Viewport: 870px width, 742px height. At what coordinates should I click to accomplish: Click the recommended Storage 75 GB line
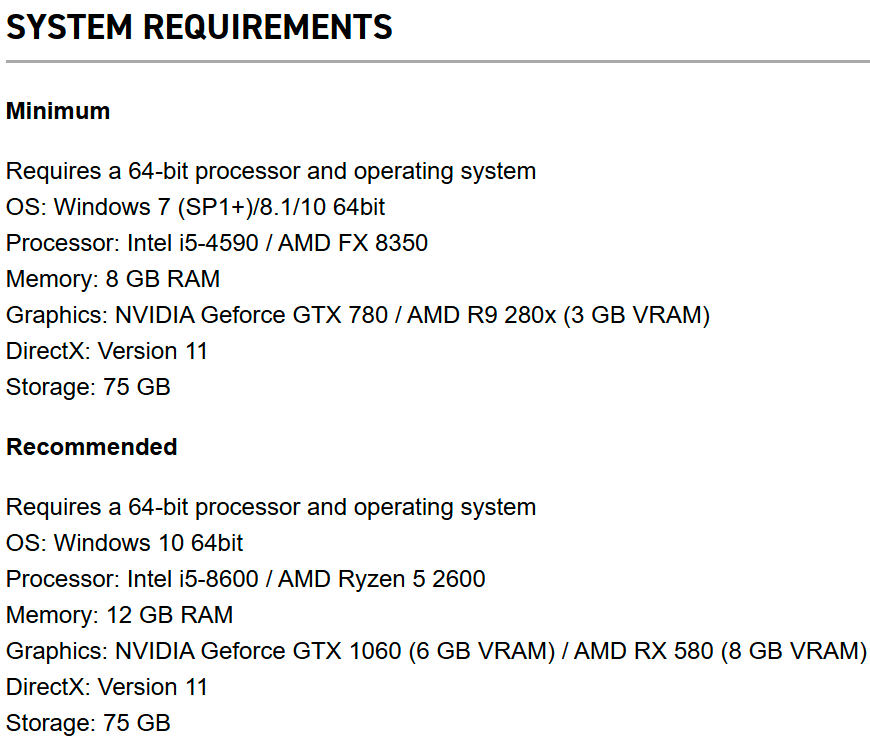click(88, 723)
